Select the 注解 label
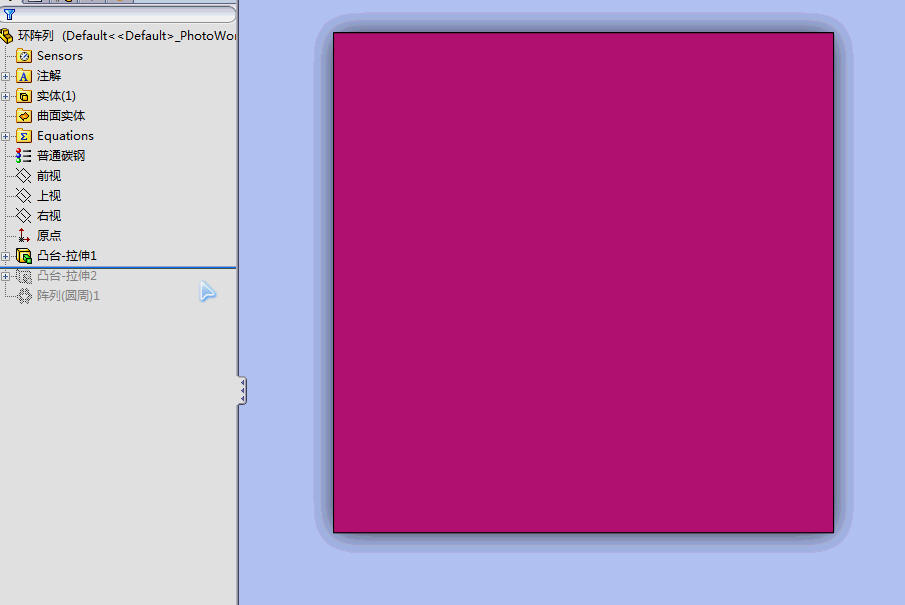This screenshot has height=605, width=905. (x=49, y=76)
